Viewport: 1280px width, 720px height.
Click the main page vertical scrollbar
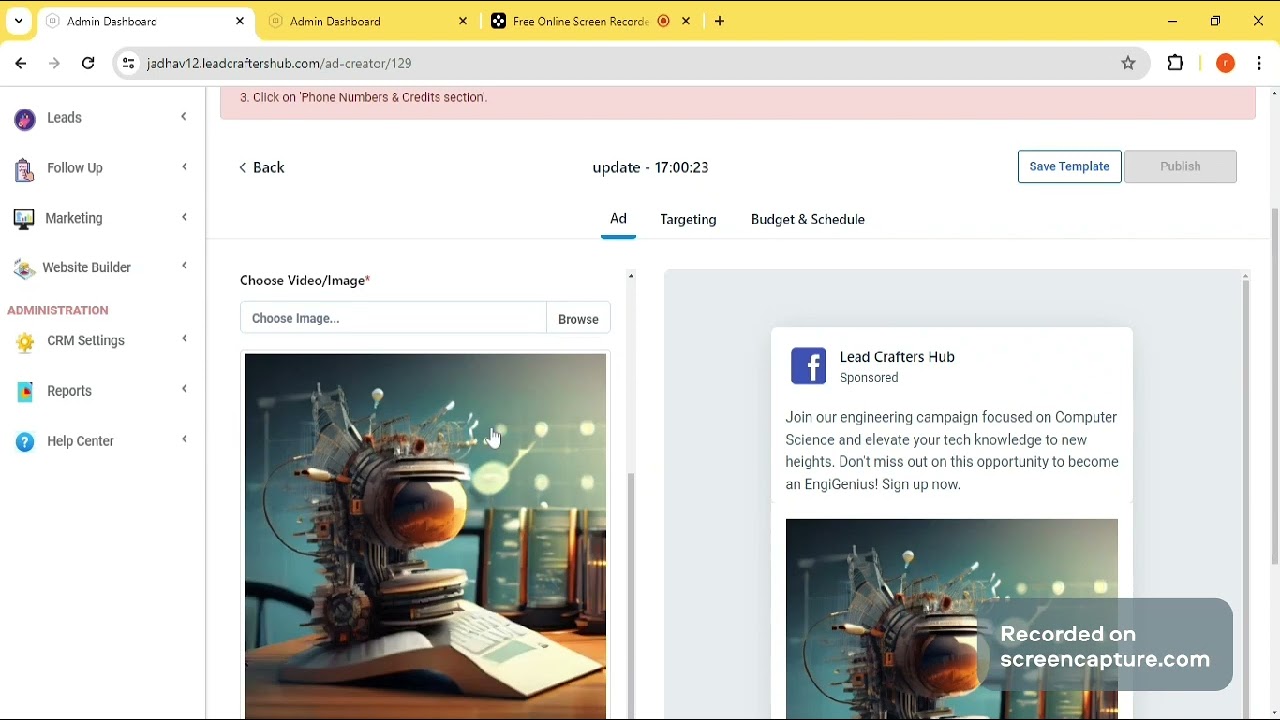[x=1274, y=385]
